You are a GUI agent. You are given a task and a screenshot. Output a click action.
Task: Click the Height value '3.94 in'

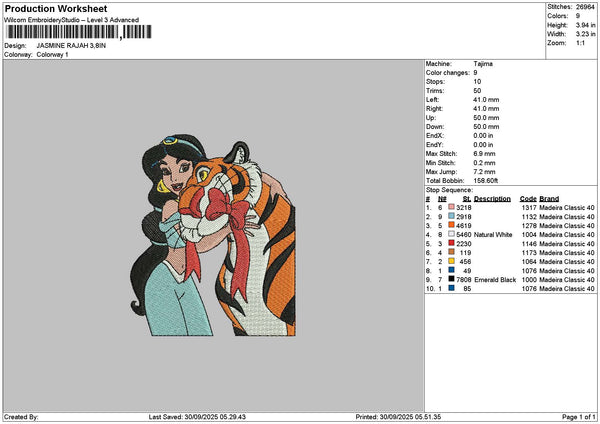pos(585,25)
